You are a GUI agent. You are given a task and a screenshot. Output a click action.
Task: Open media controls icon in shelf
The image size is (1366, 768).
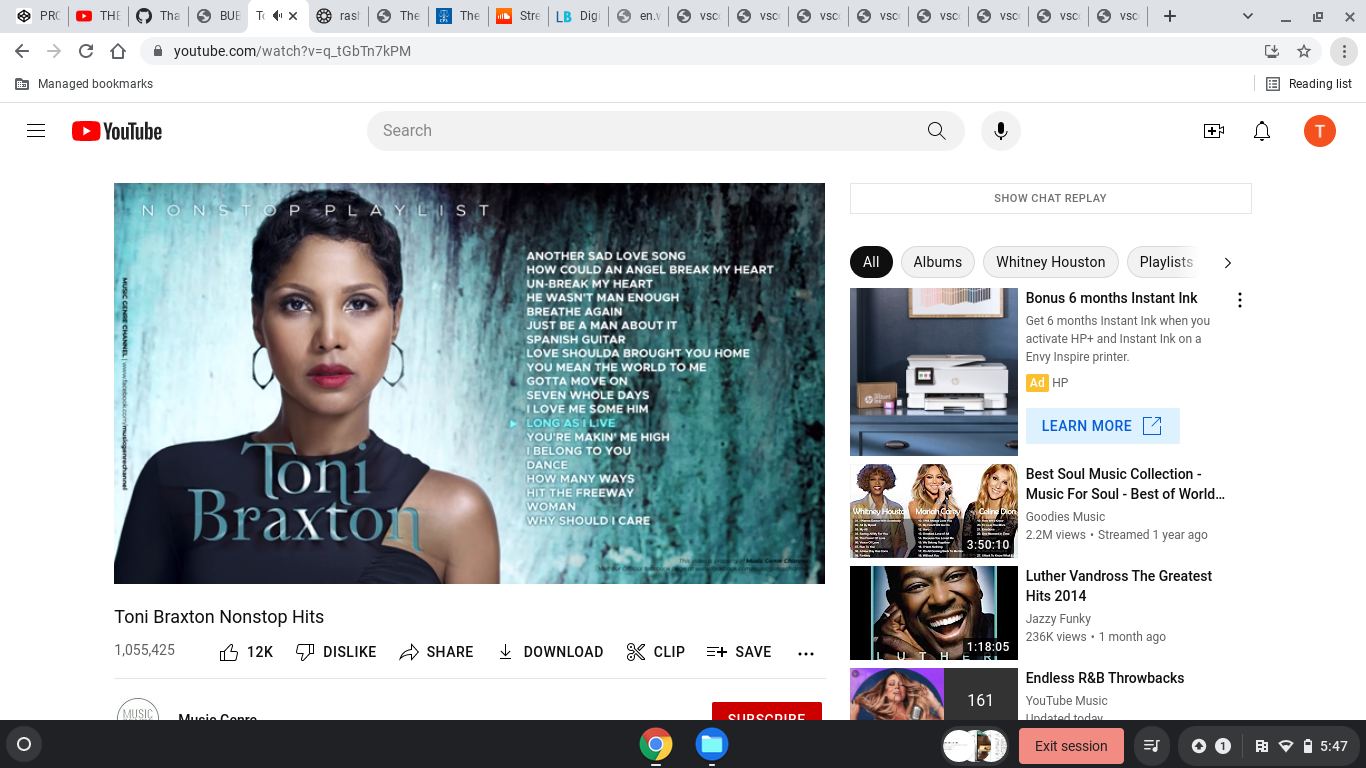(1151, 746)
